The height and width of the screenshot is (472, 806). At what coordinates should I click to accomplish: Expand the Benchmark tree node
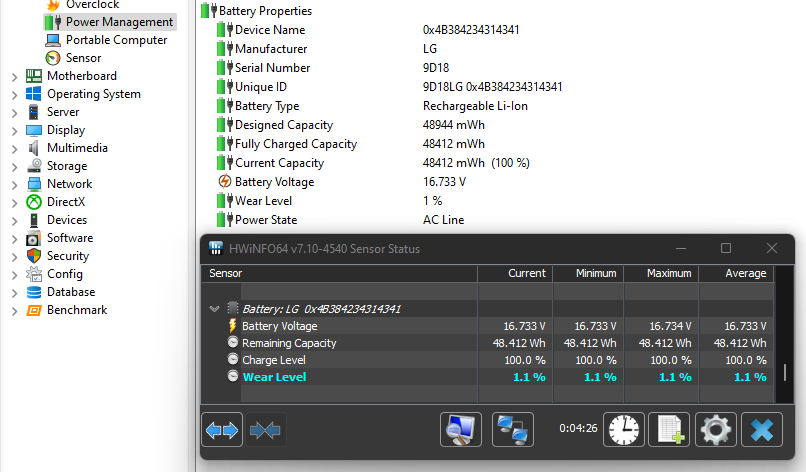click(x=14, y=311)
